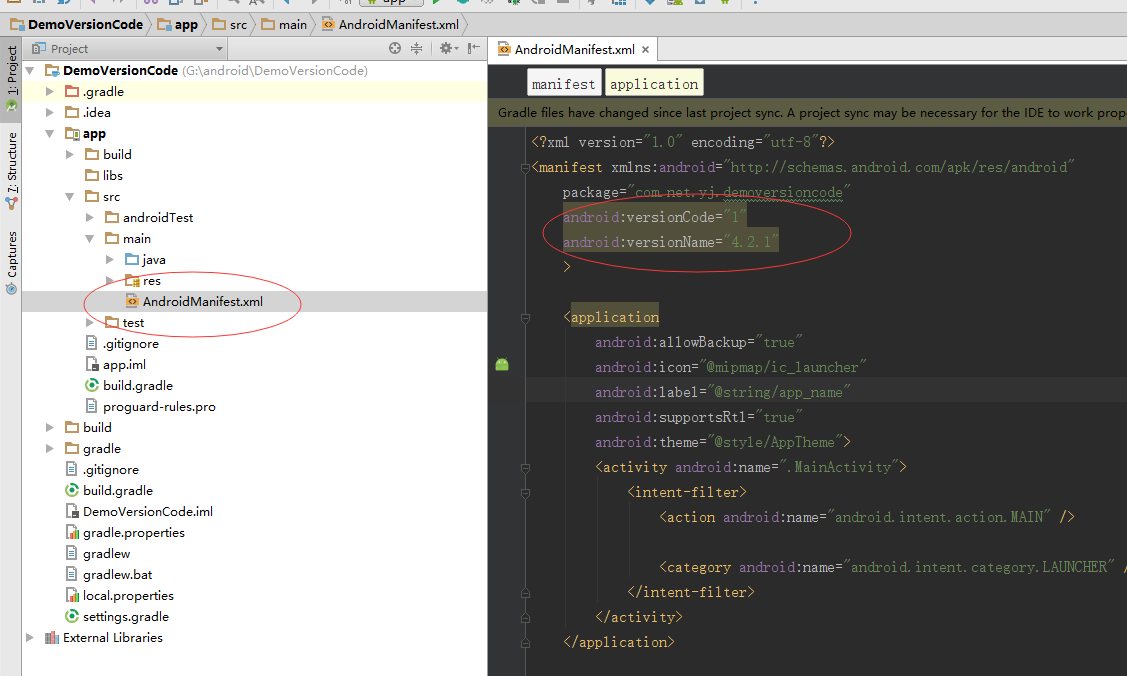1127x676 pixels.
Task: Select settings.gradle file in tree
Action: [126, 616]
